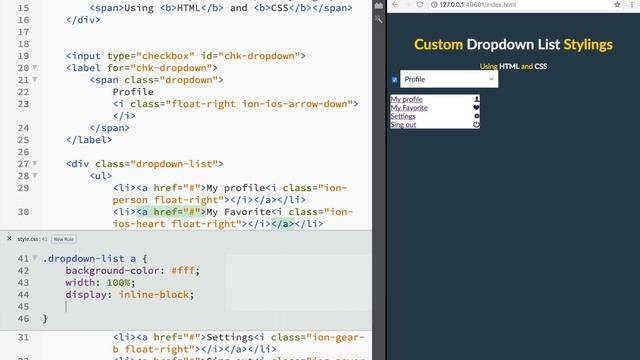Click the </span> tag on line 24
Image resolution: width=640 pixels, height=360 pixels.
(x=109, y=128)
